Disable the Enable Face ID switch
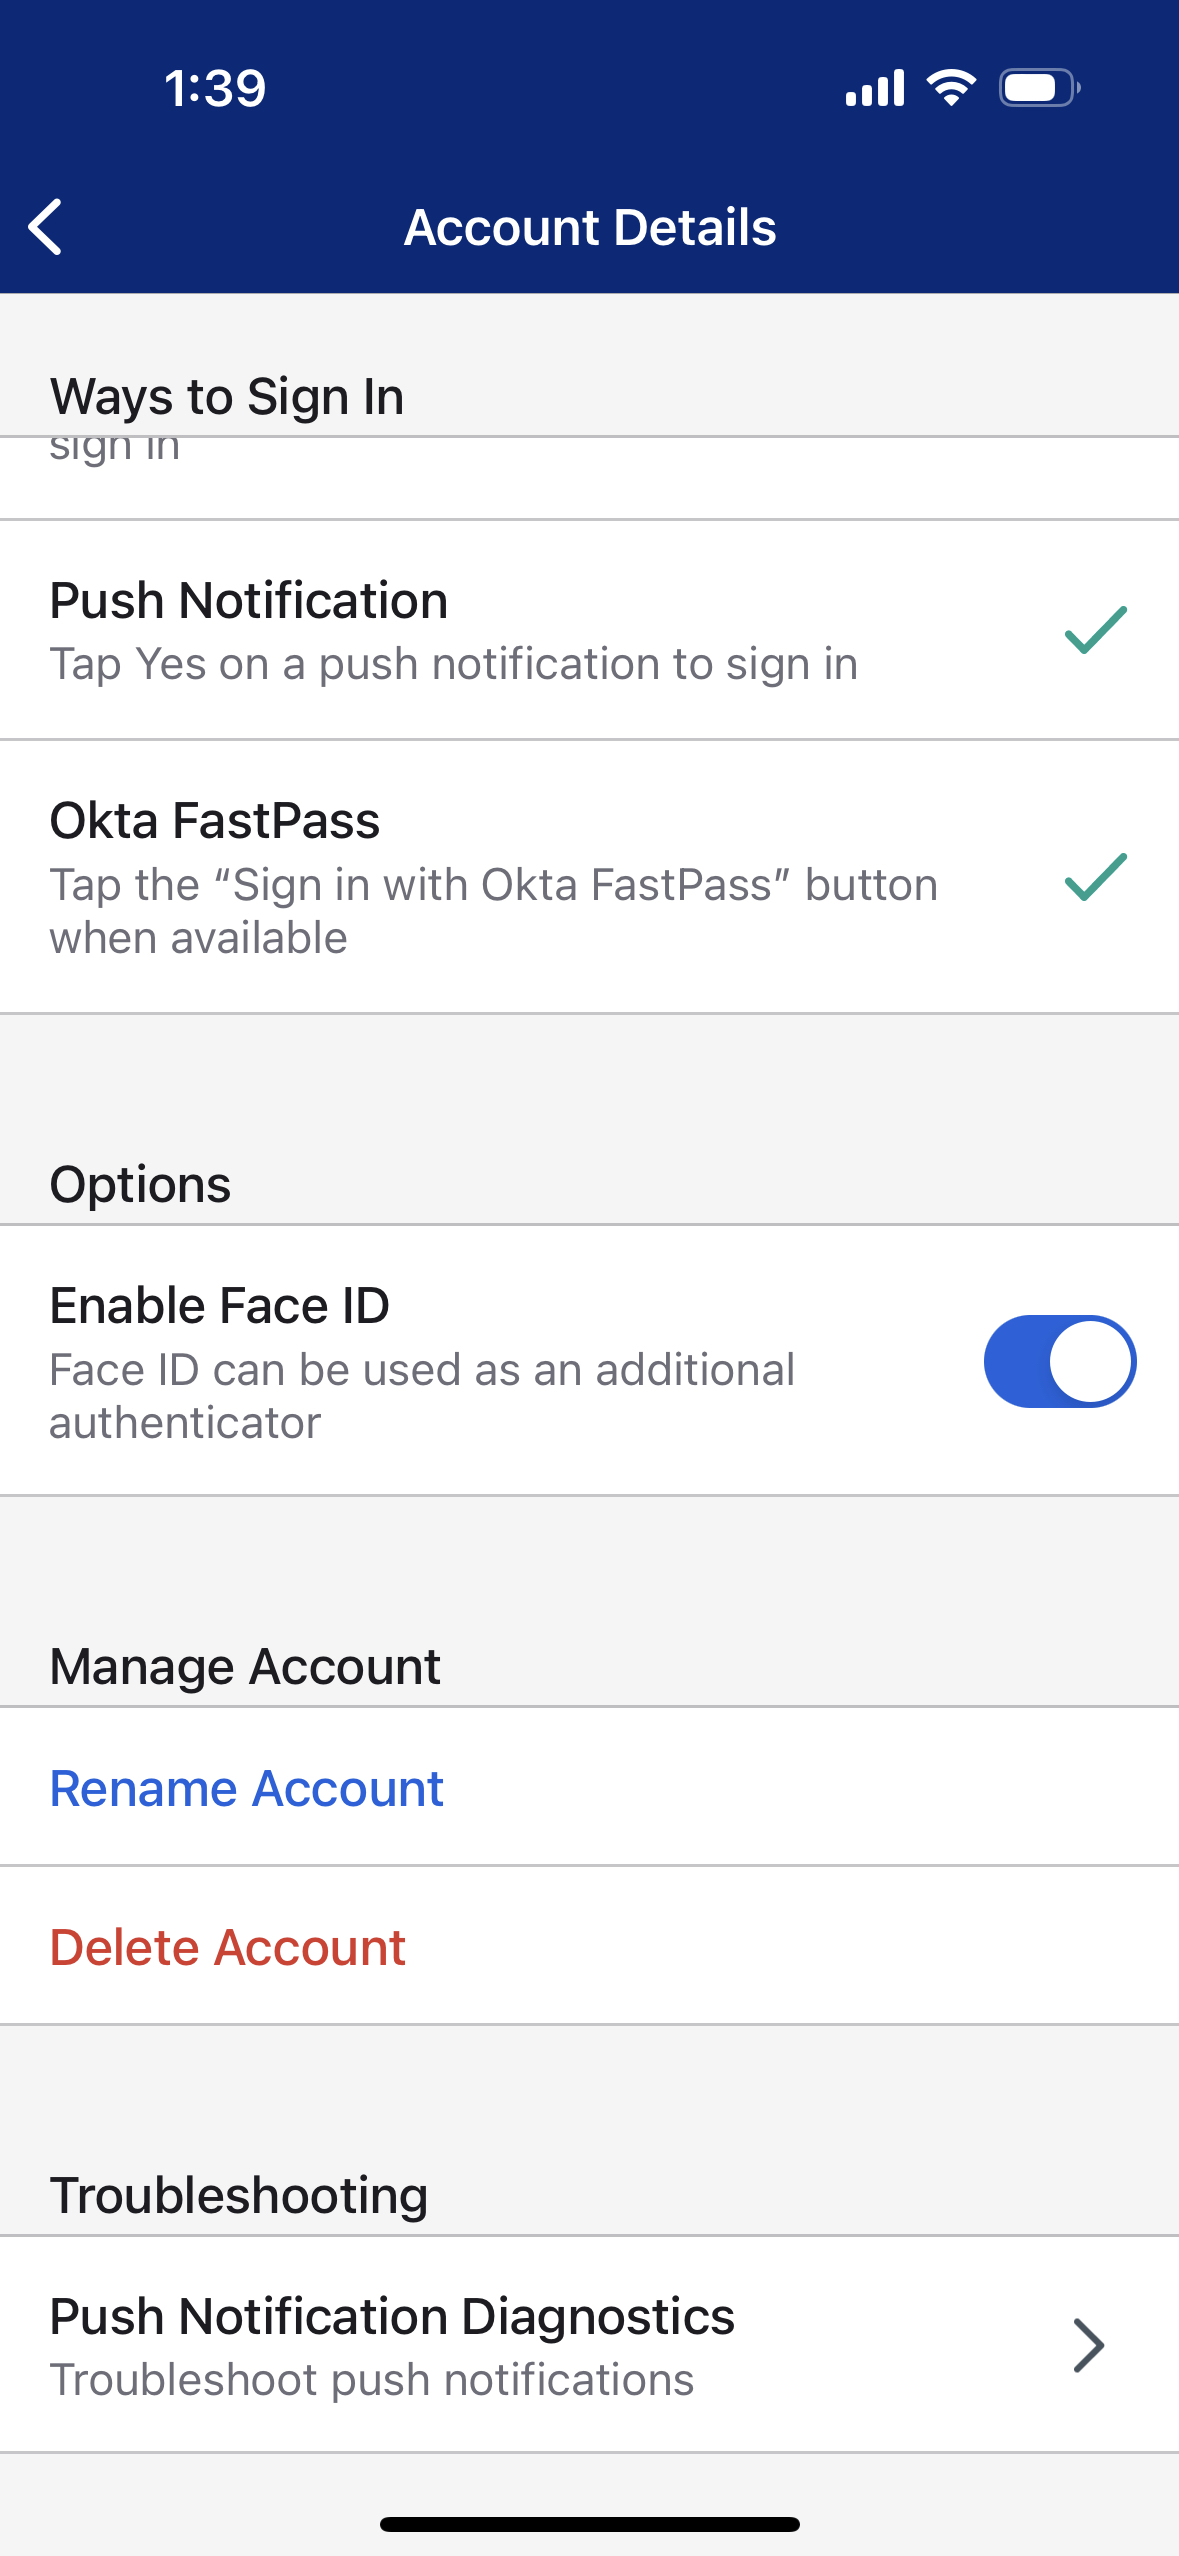This screenshot has height=2556, width=1179. pyautogui.click(x=1059, y=1361)
